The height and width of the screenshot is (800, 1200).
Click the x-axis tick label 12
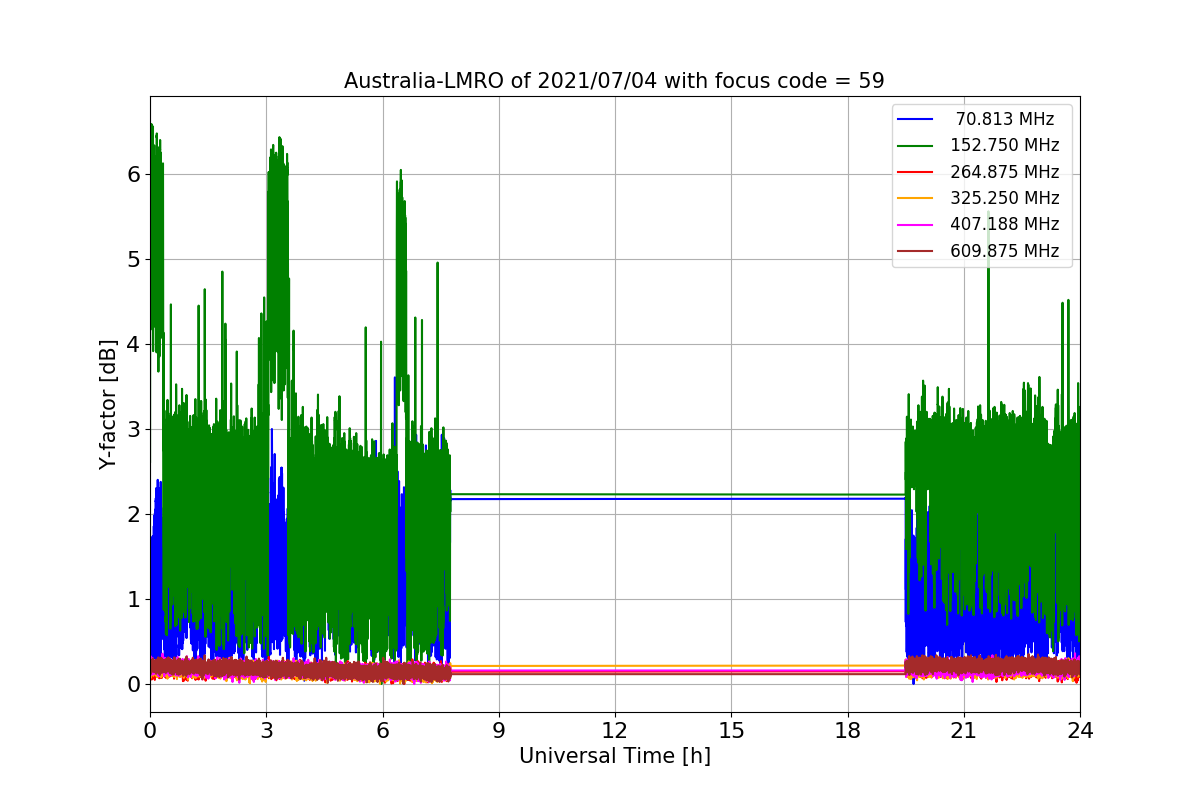tap(615, 731)
